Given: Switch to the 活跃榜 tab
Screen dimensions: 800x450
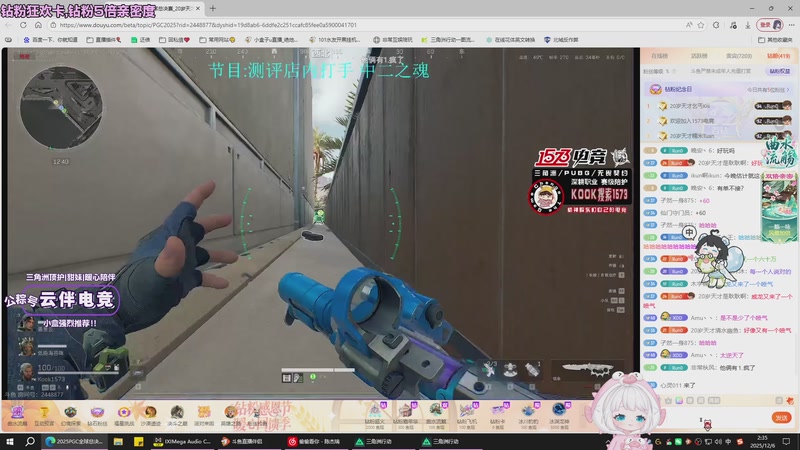Looking at the screenshot, I should tap(699, 56).
